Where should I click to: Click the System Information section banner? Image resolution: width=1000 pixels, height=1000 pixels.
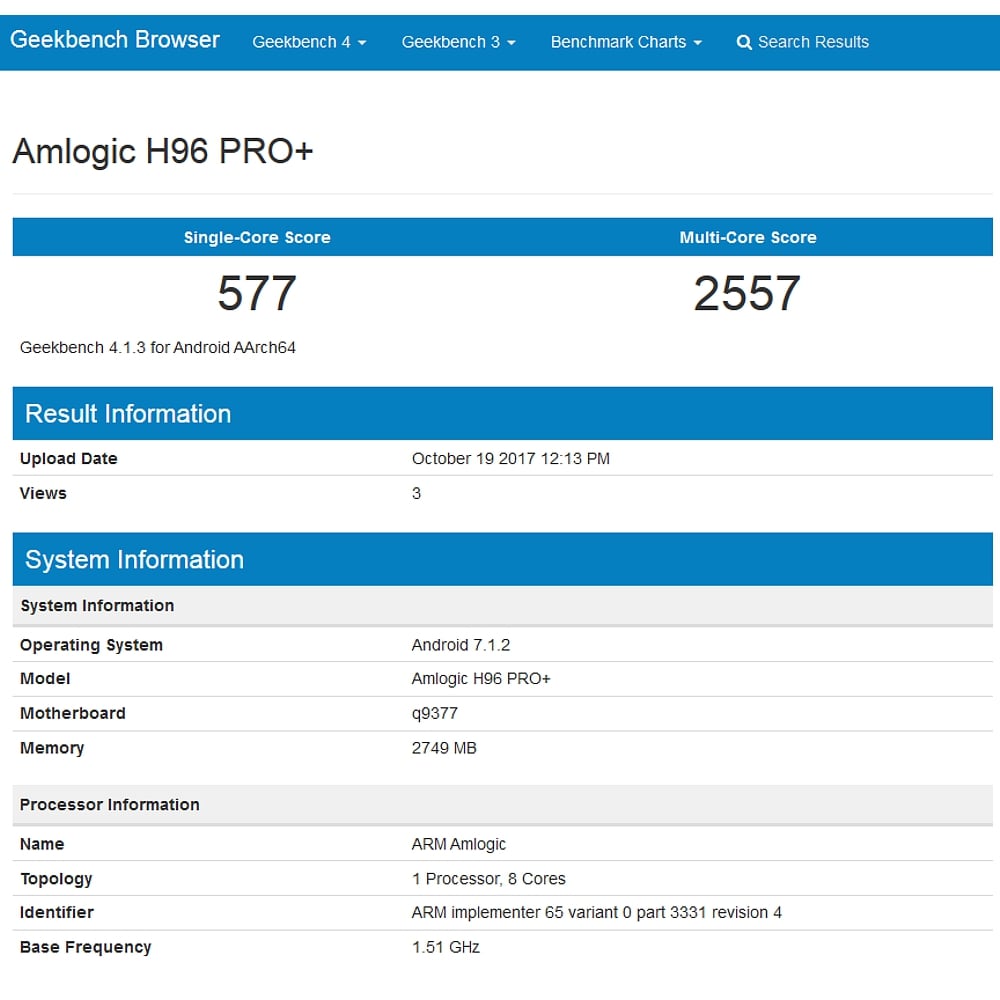click(x=134, y=559)
